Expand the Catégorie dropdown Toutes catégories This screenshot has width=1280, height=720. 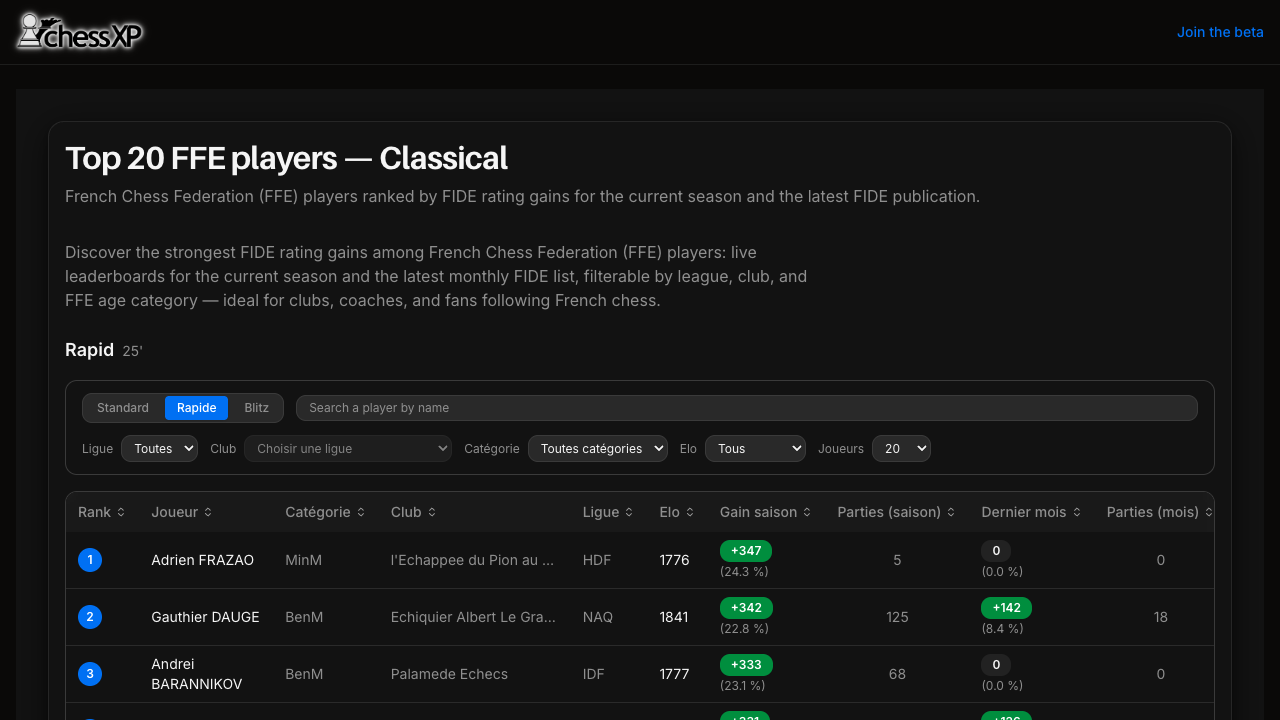click(x=598, y=449)
